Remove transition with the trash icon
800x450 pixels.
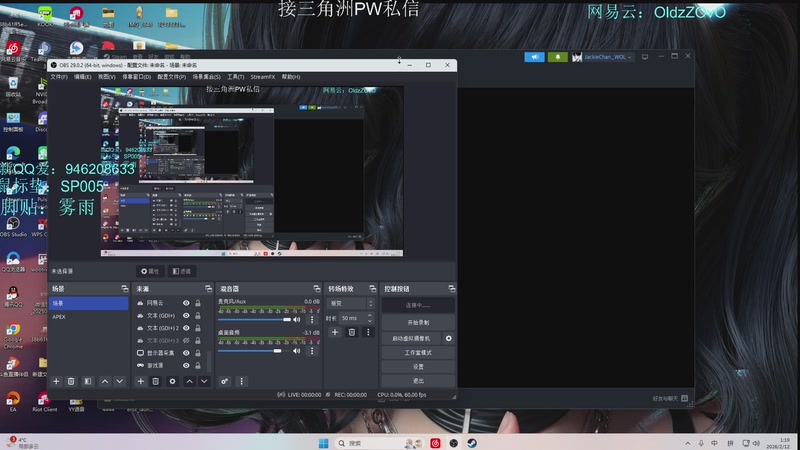(352, 332)
